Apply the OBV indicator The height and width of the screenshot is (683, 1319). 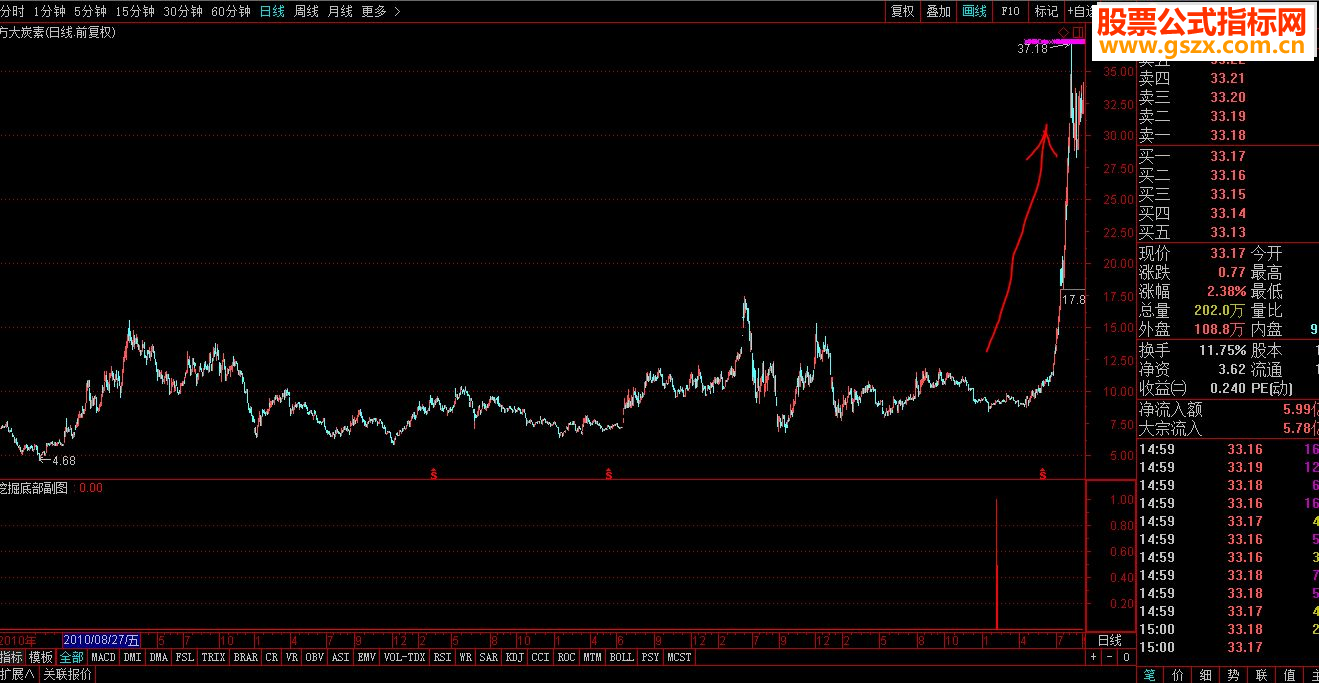(x=315, y=657)
